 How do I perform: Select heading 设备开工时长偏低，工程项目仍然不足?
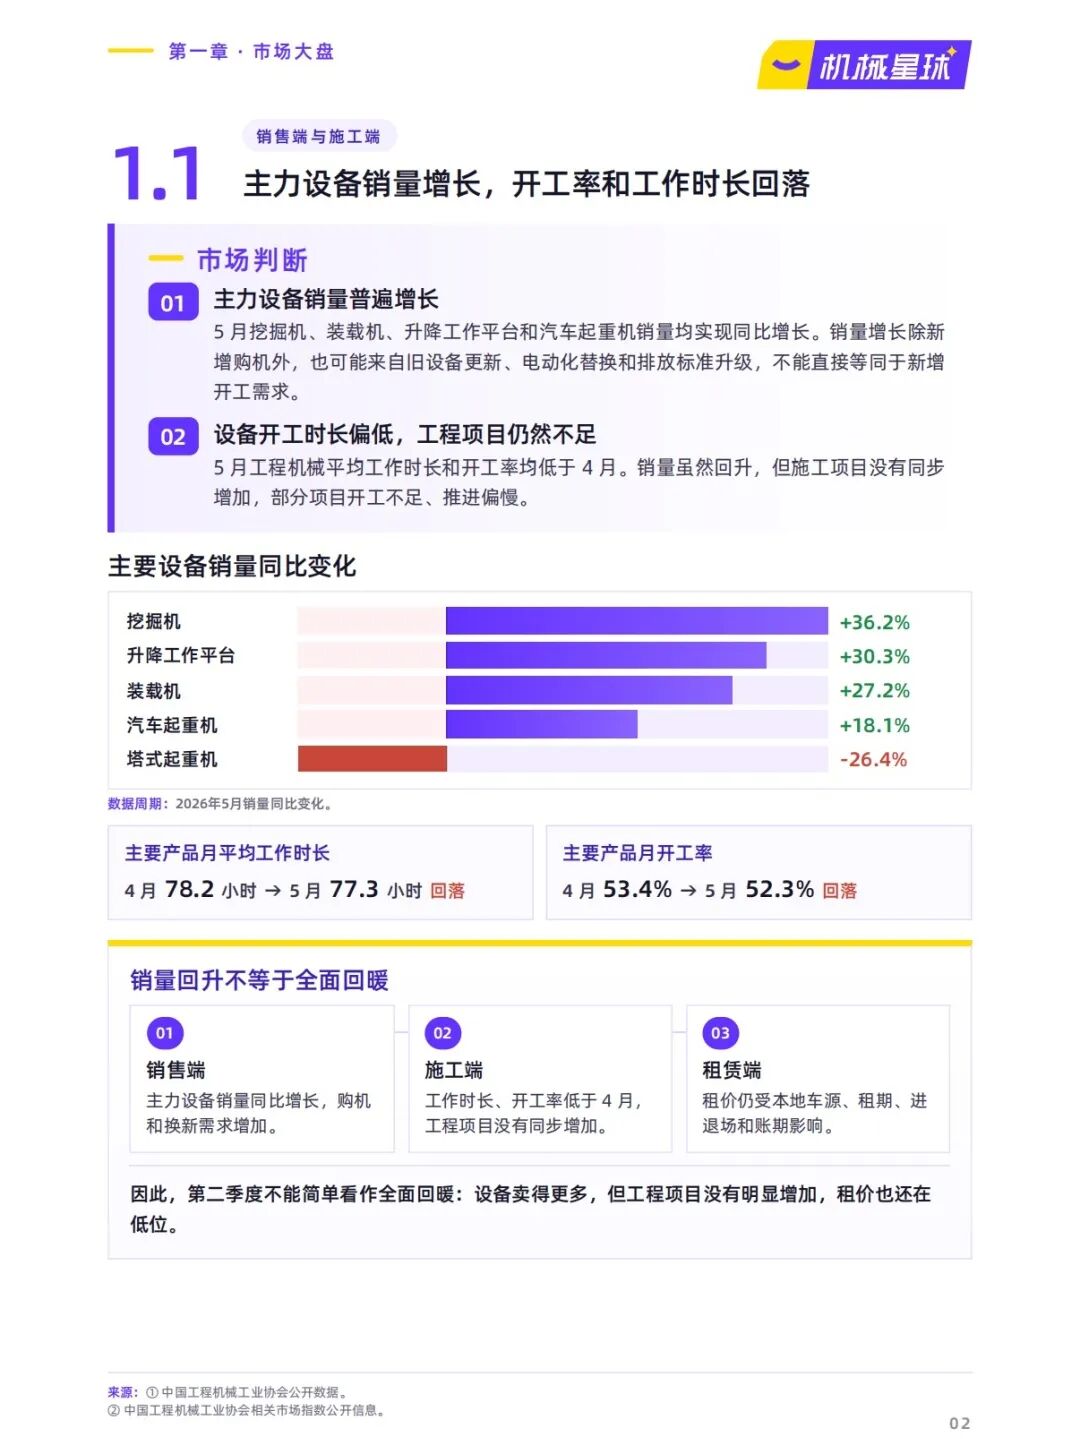pos(404,434)
